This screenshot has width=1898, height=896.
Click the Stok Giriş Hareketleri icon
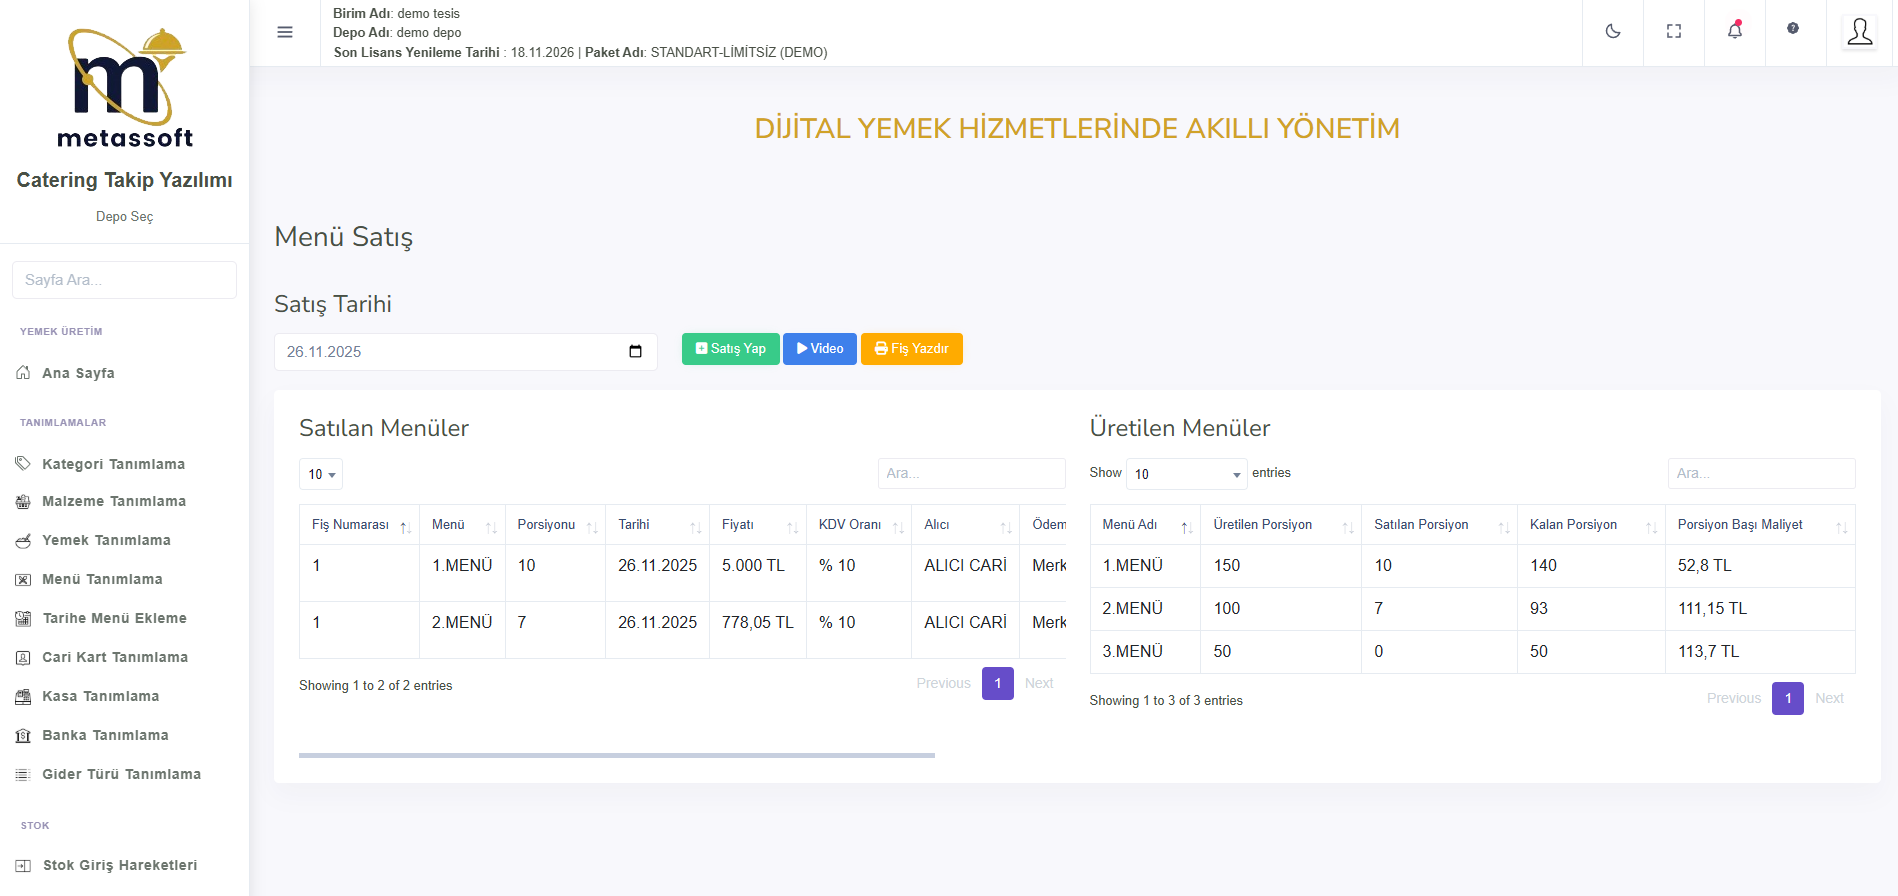point(23,866)
